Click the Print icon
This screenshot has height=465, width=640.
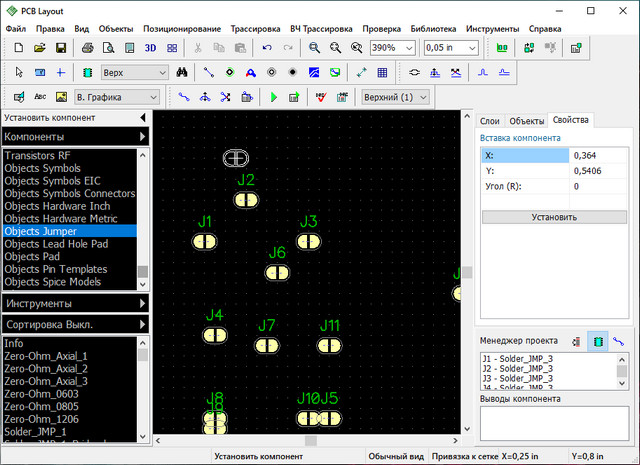(87, 47)
